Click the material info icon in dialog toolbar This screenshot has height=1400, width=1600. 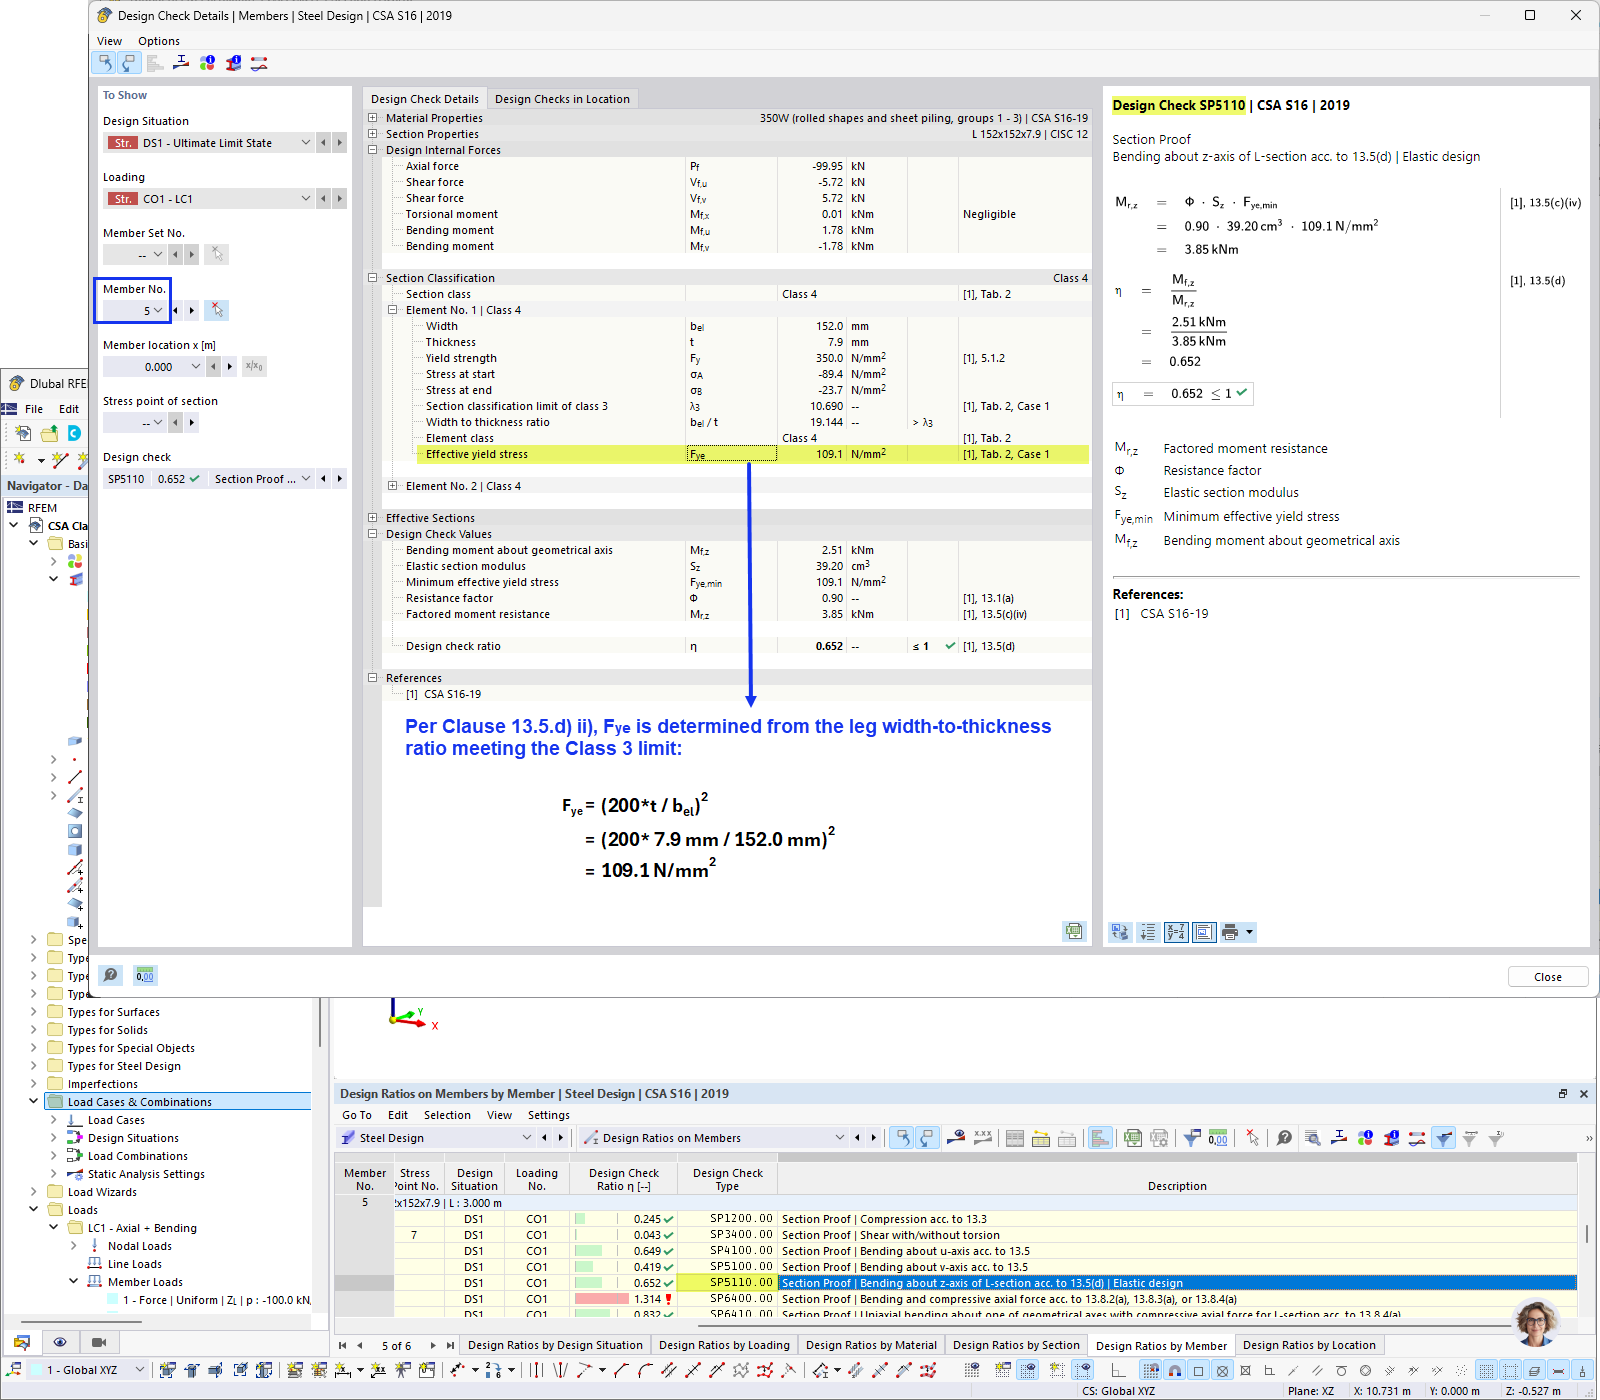[x=207, y=63]
